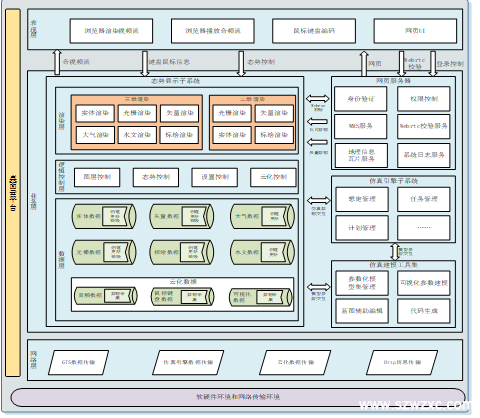Click the 大气渲染 box
Image resolution: width=480 pixels, height=418 pixels.
[95, 135]
